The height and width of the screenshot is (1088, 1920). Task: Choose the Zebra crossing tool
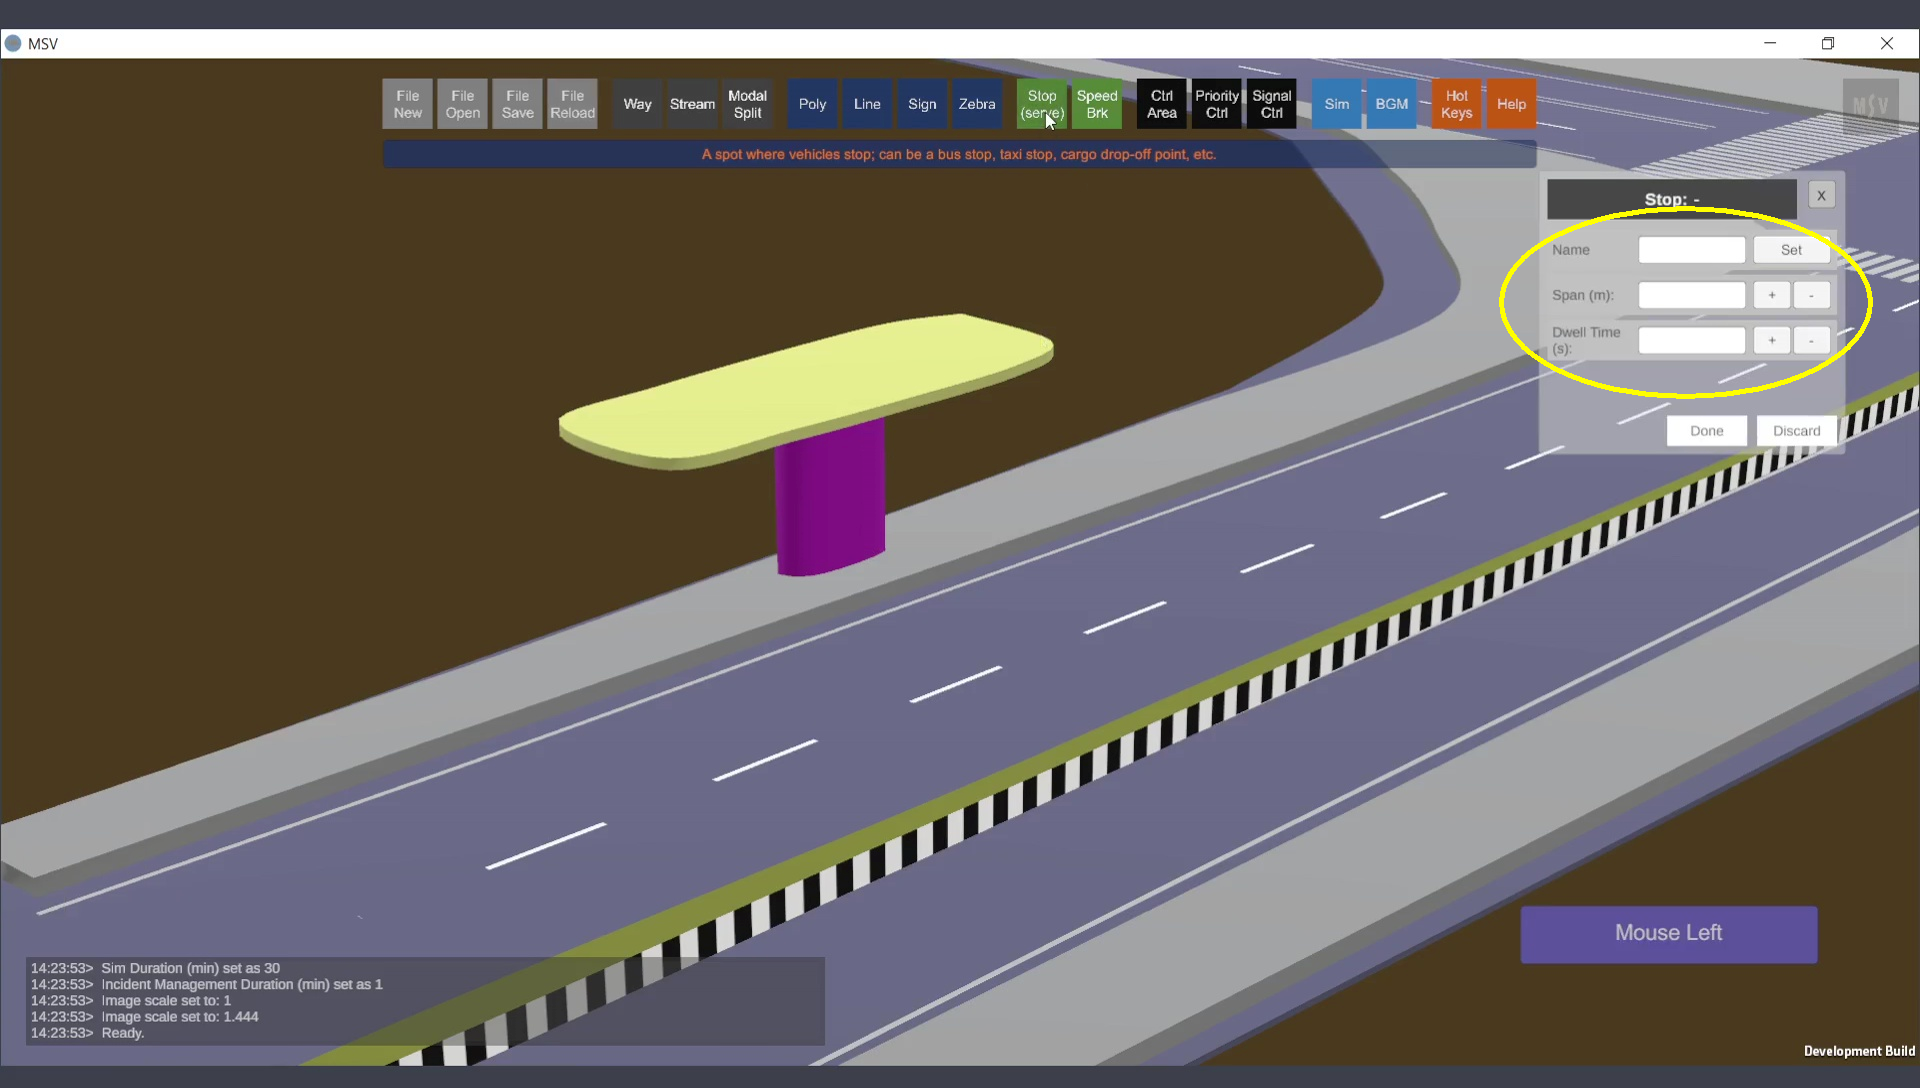click(976, 104)
